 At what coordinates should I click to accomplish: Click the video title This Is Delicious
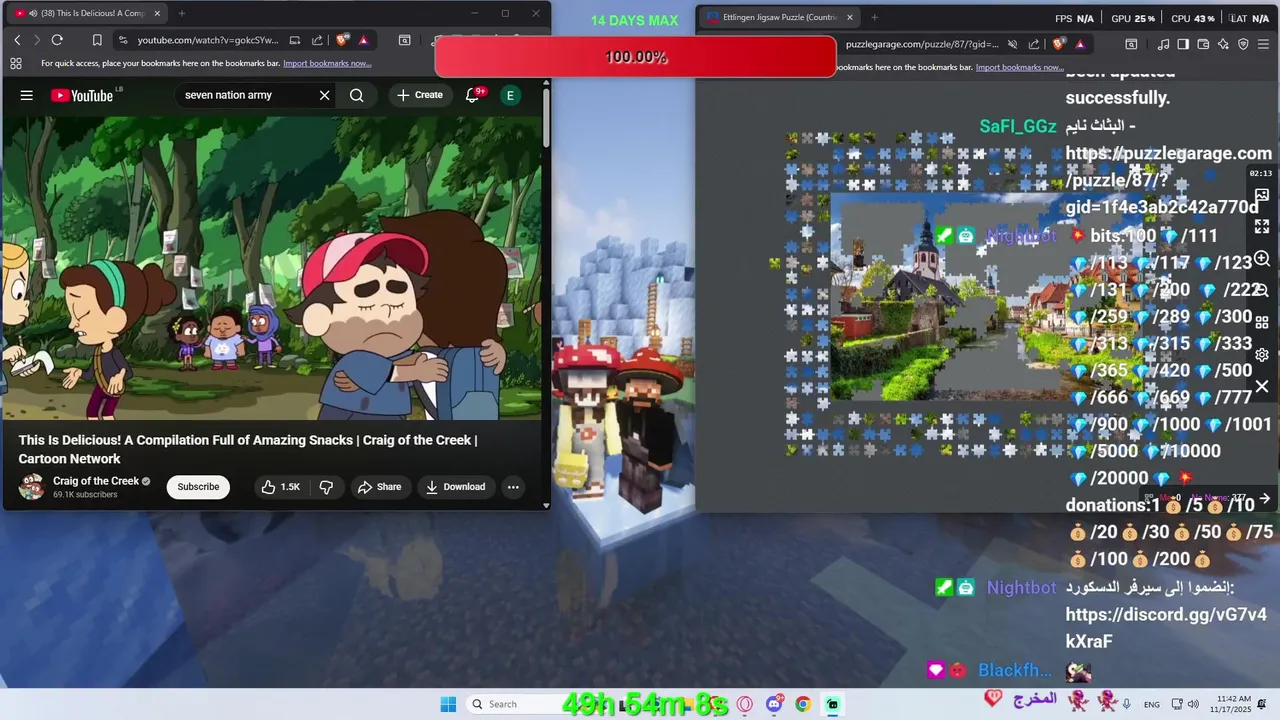247,449
